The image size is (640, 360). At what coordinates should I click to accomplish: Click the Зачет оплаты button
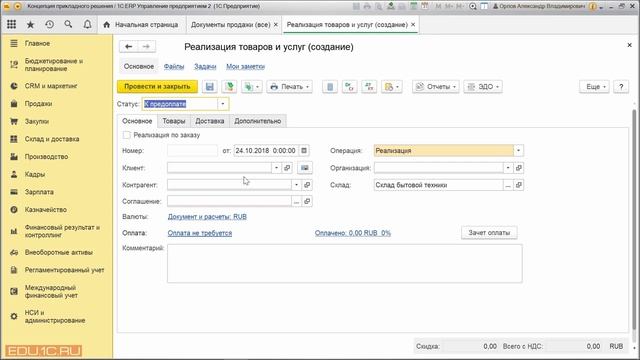(489, 233)
